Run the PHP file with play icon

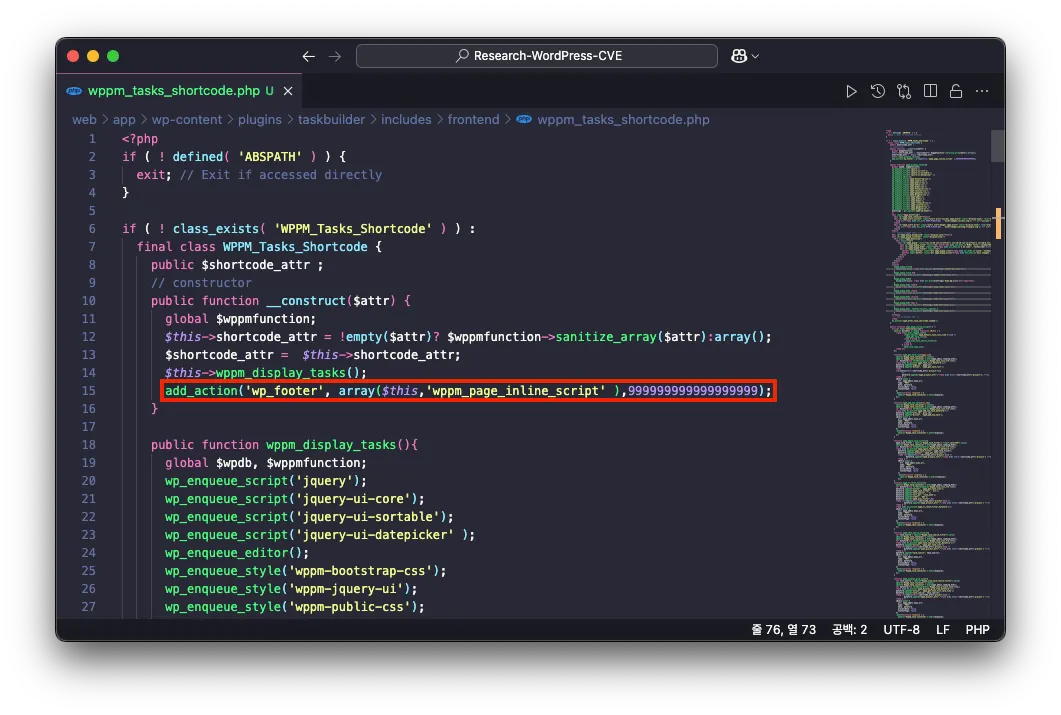click(x=851, y=91)
